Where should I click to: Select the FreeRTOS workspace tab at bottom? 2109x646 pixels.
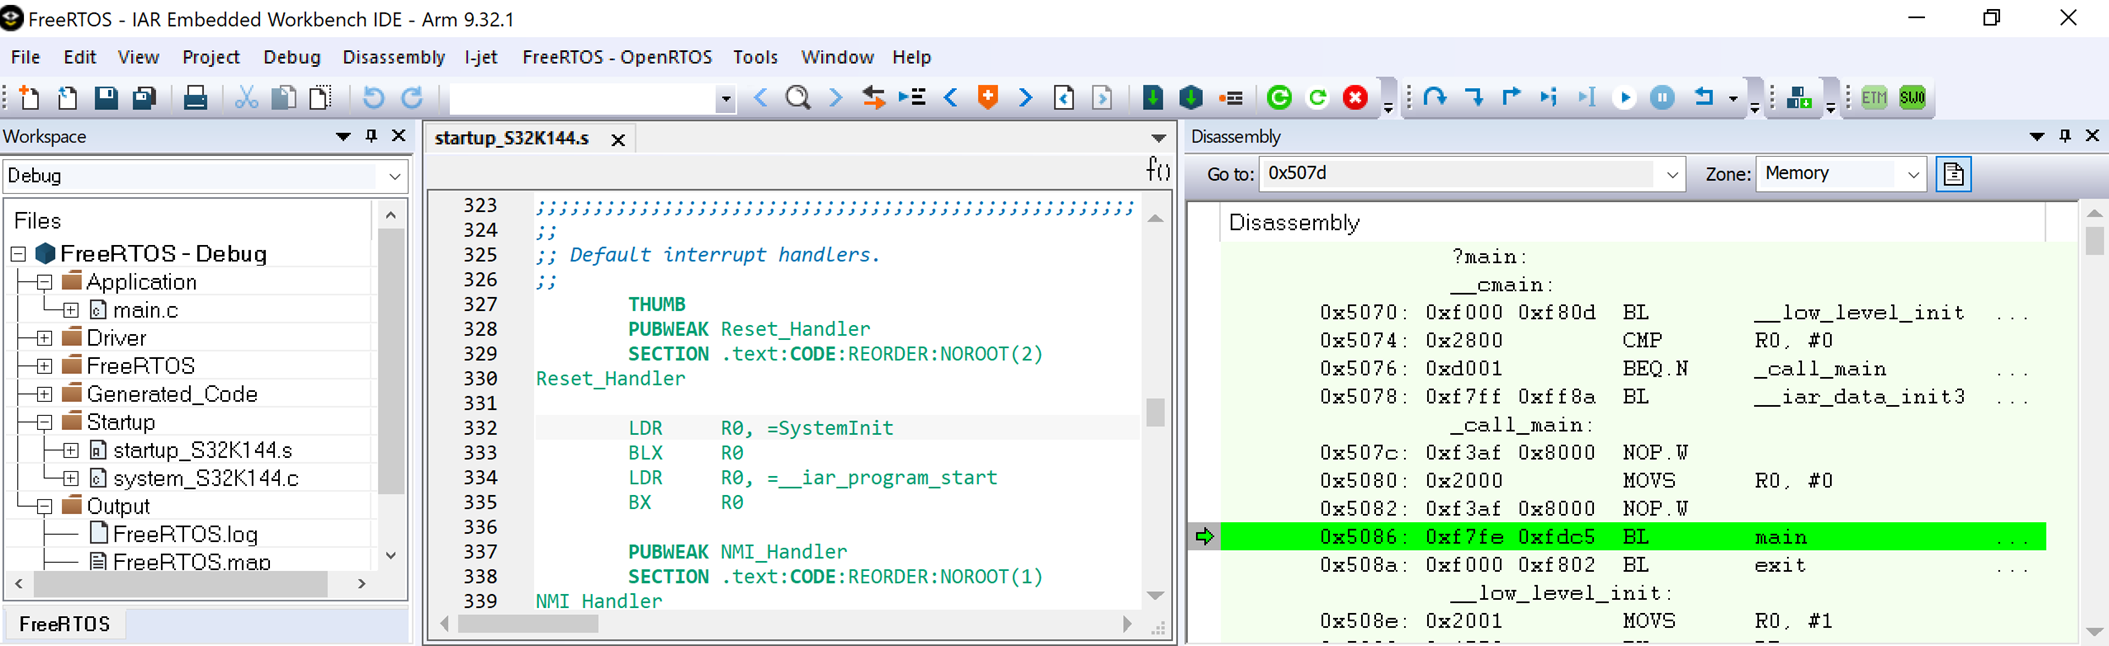65,624
